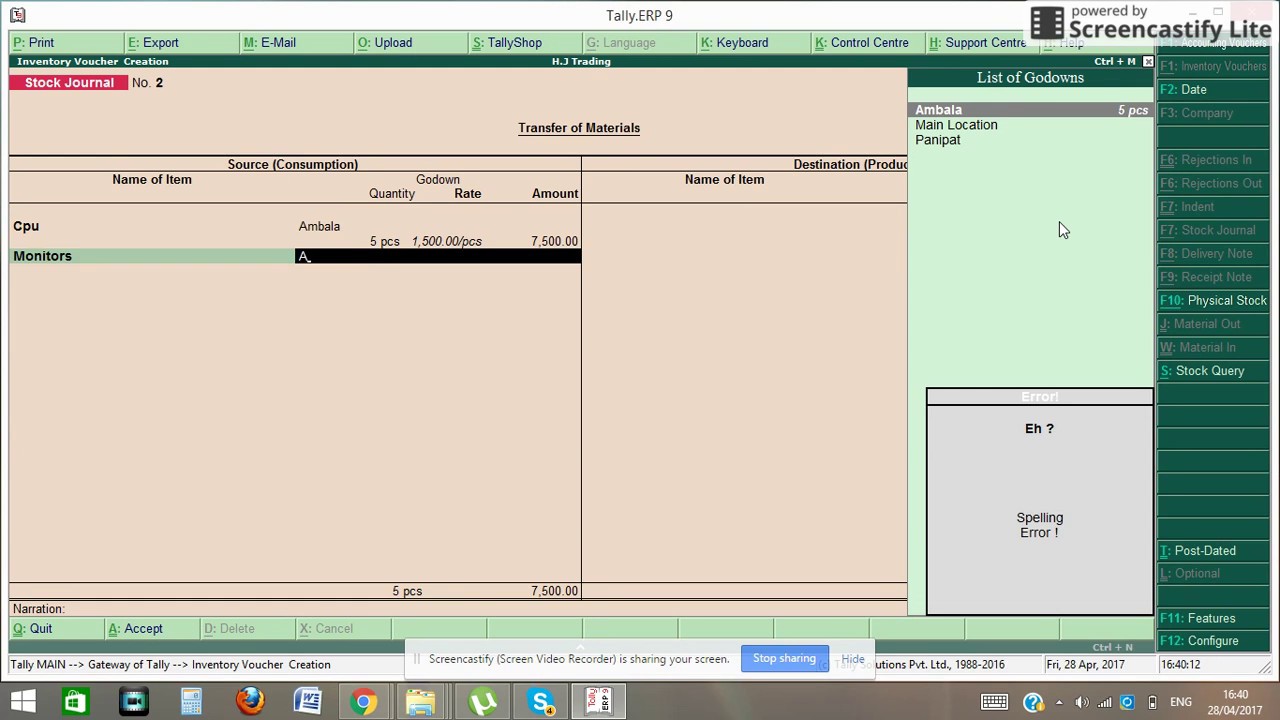Click 5 pcs quantity for Cpu
The width and height of the screenshot is (1280, 720).
click(384, 241)
